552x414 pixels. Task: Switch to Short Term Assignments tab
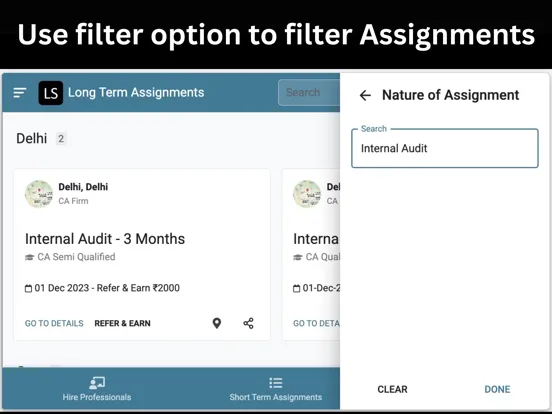276,389
